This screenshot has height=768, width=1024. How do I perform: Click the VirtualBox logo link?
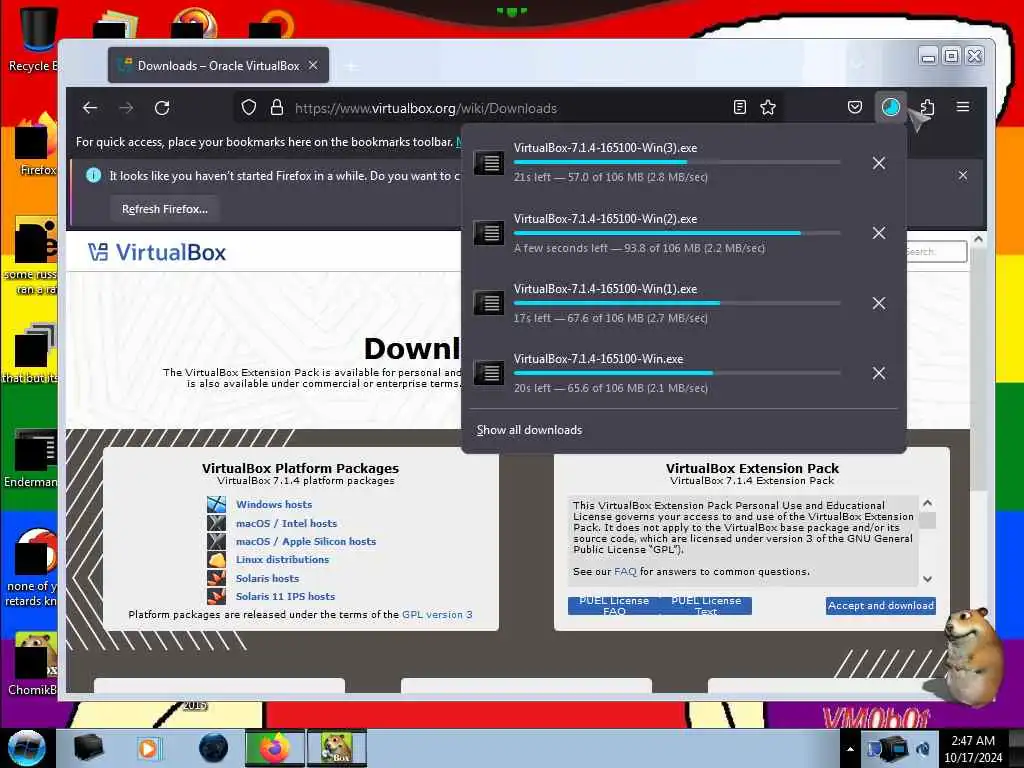pyautogui.click(x=157, y=252)
